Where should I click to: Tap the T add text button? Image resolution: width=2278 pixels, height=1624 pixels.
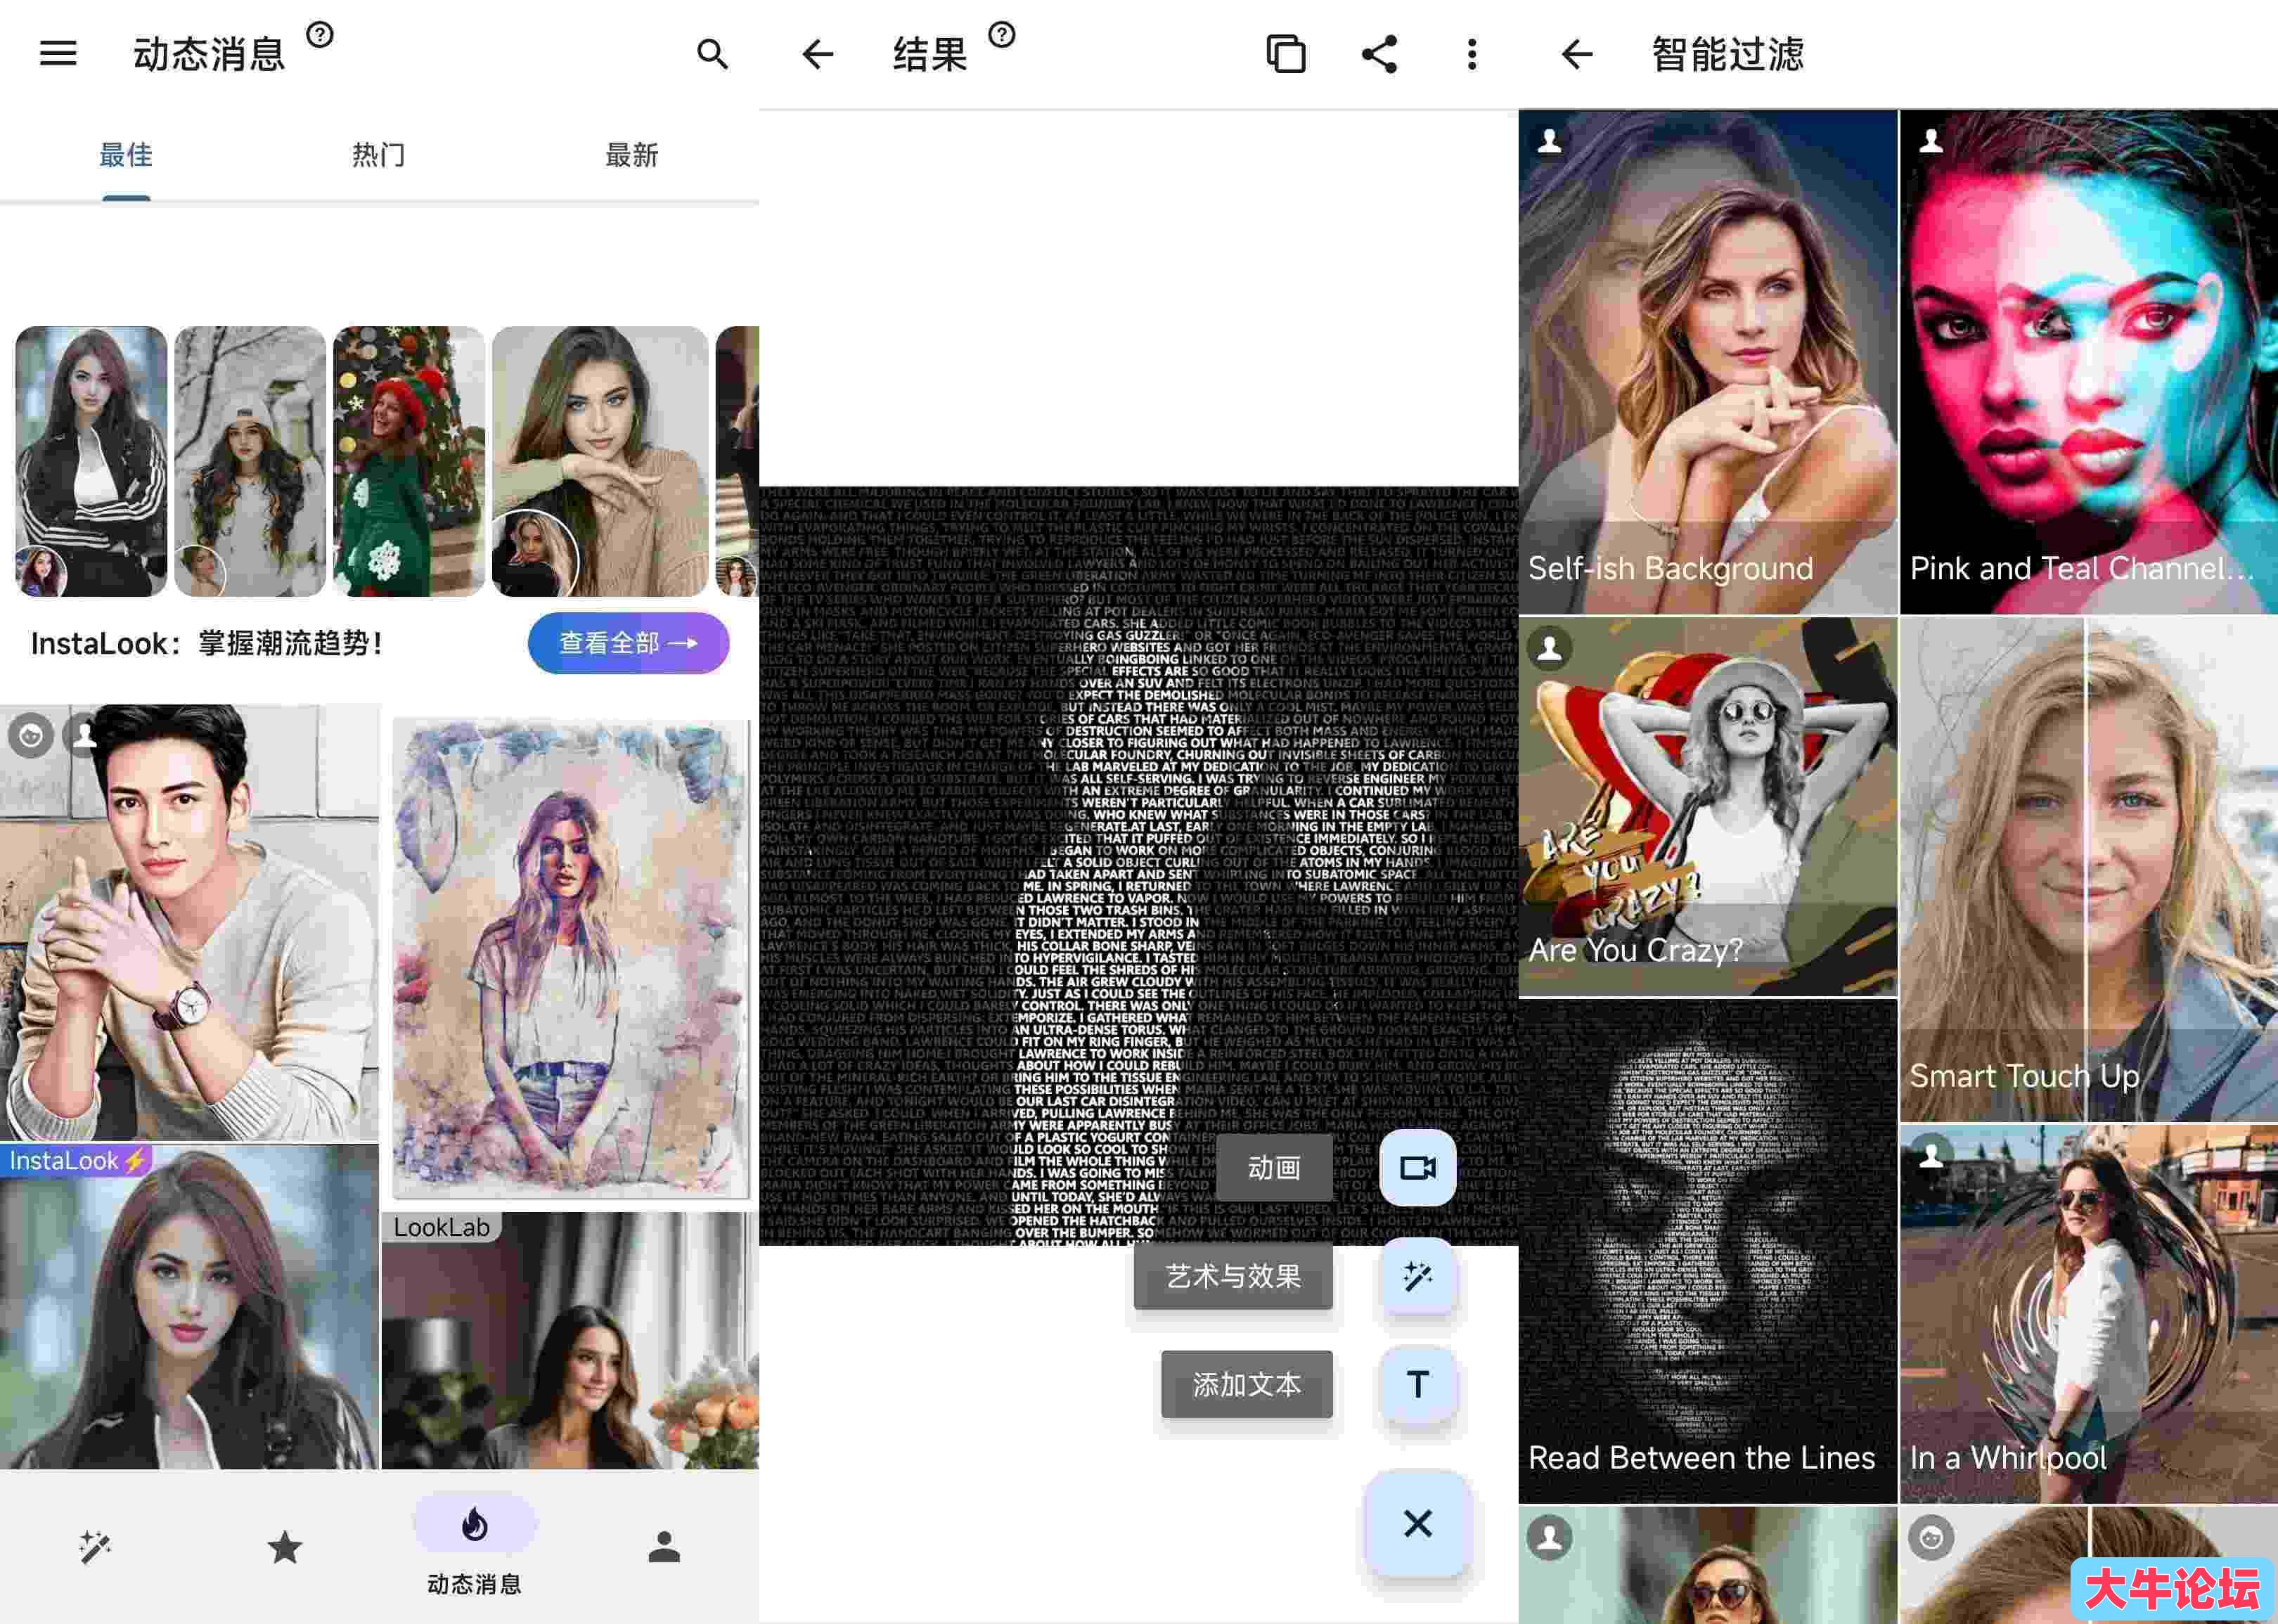(1417, 1384)
